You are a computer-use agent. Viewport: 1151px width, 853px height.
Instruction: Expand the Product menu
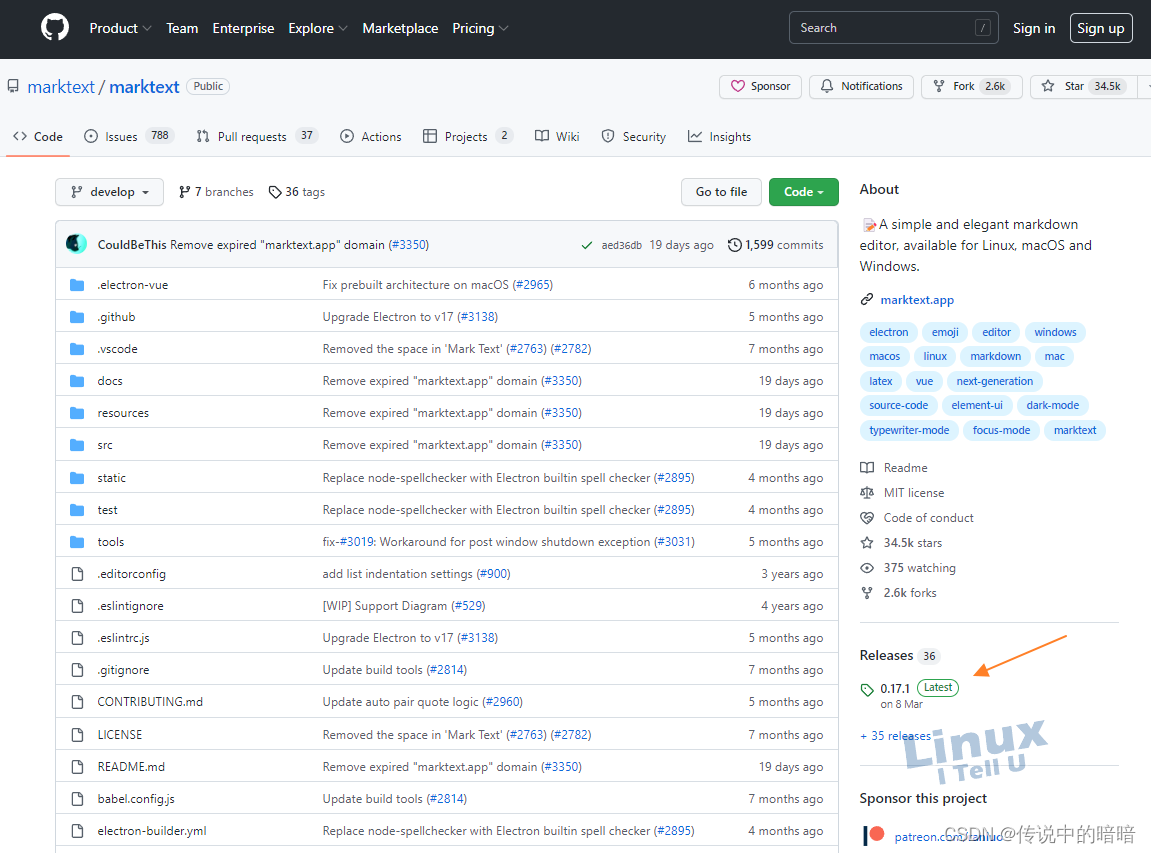tap(120, 28)
